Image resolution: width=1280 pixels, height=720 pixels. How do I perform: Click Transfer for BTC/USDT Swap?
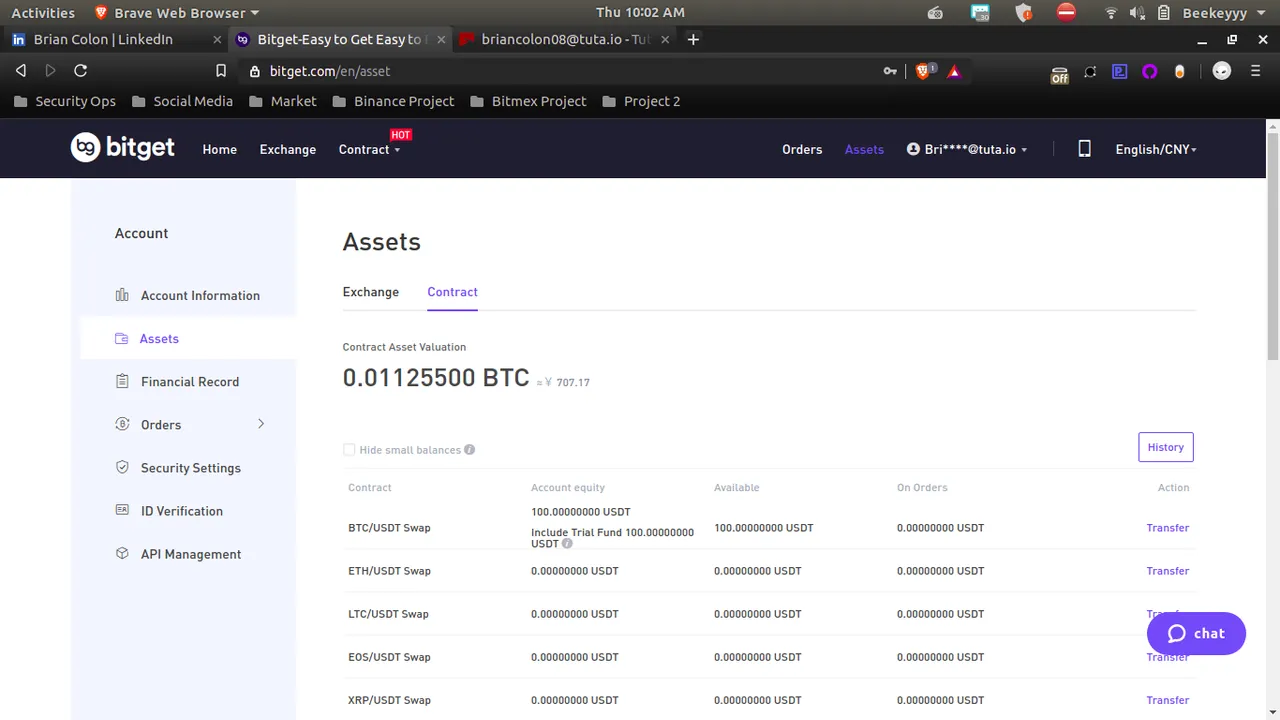[x=1168, y=528]
